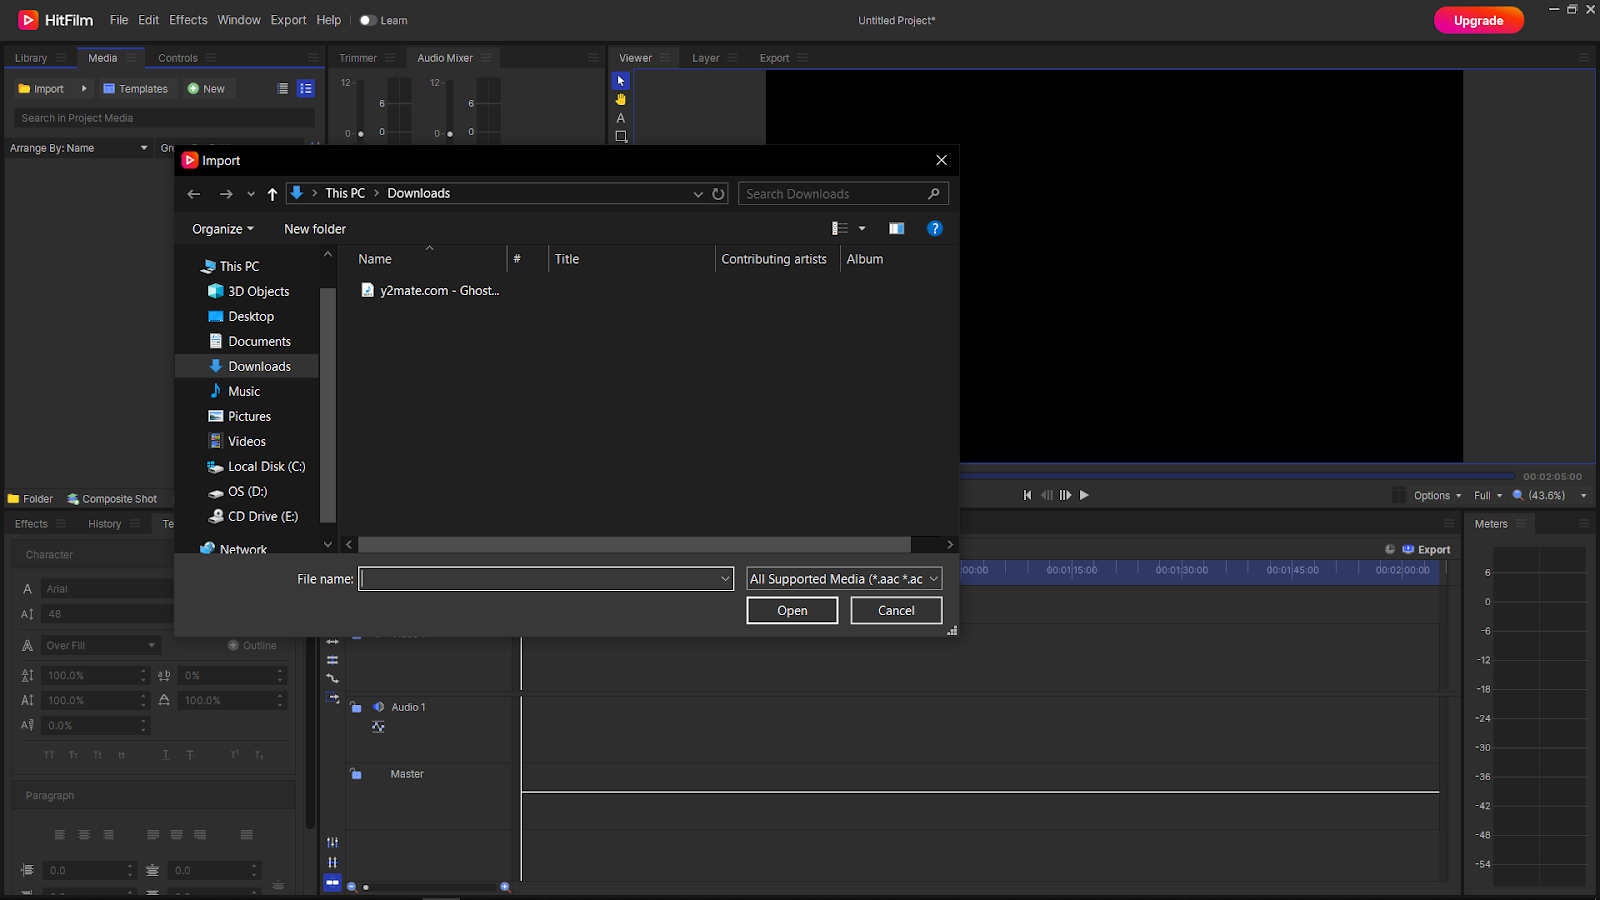This screenshot has width=1600, height=900.
Task: Show Audio 1 track waveform envelope icon
Action: [378, 727]
